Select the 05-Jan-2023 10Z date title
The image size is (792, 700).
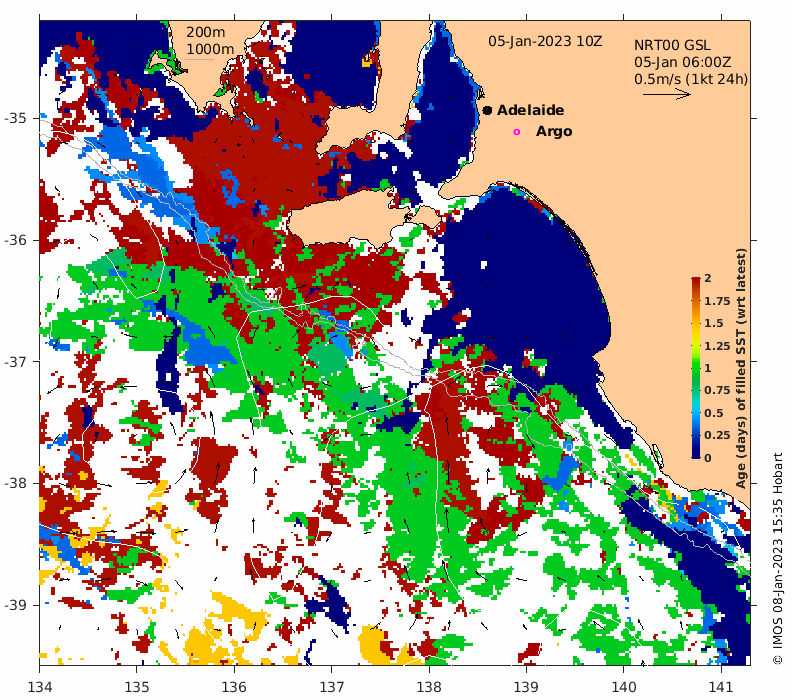[x=545, y=41]
